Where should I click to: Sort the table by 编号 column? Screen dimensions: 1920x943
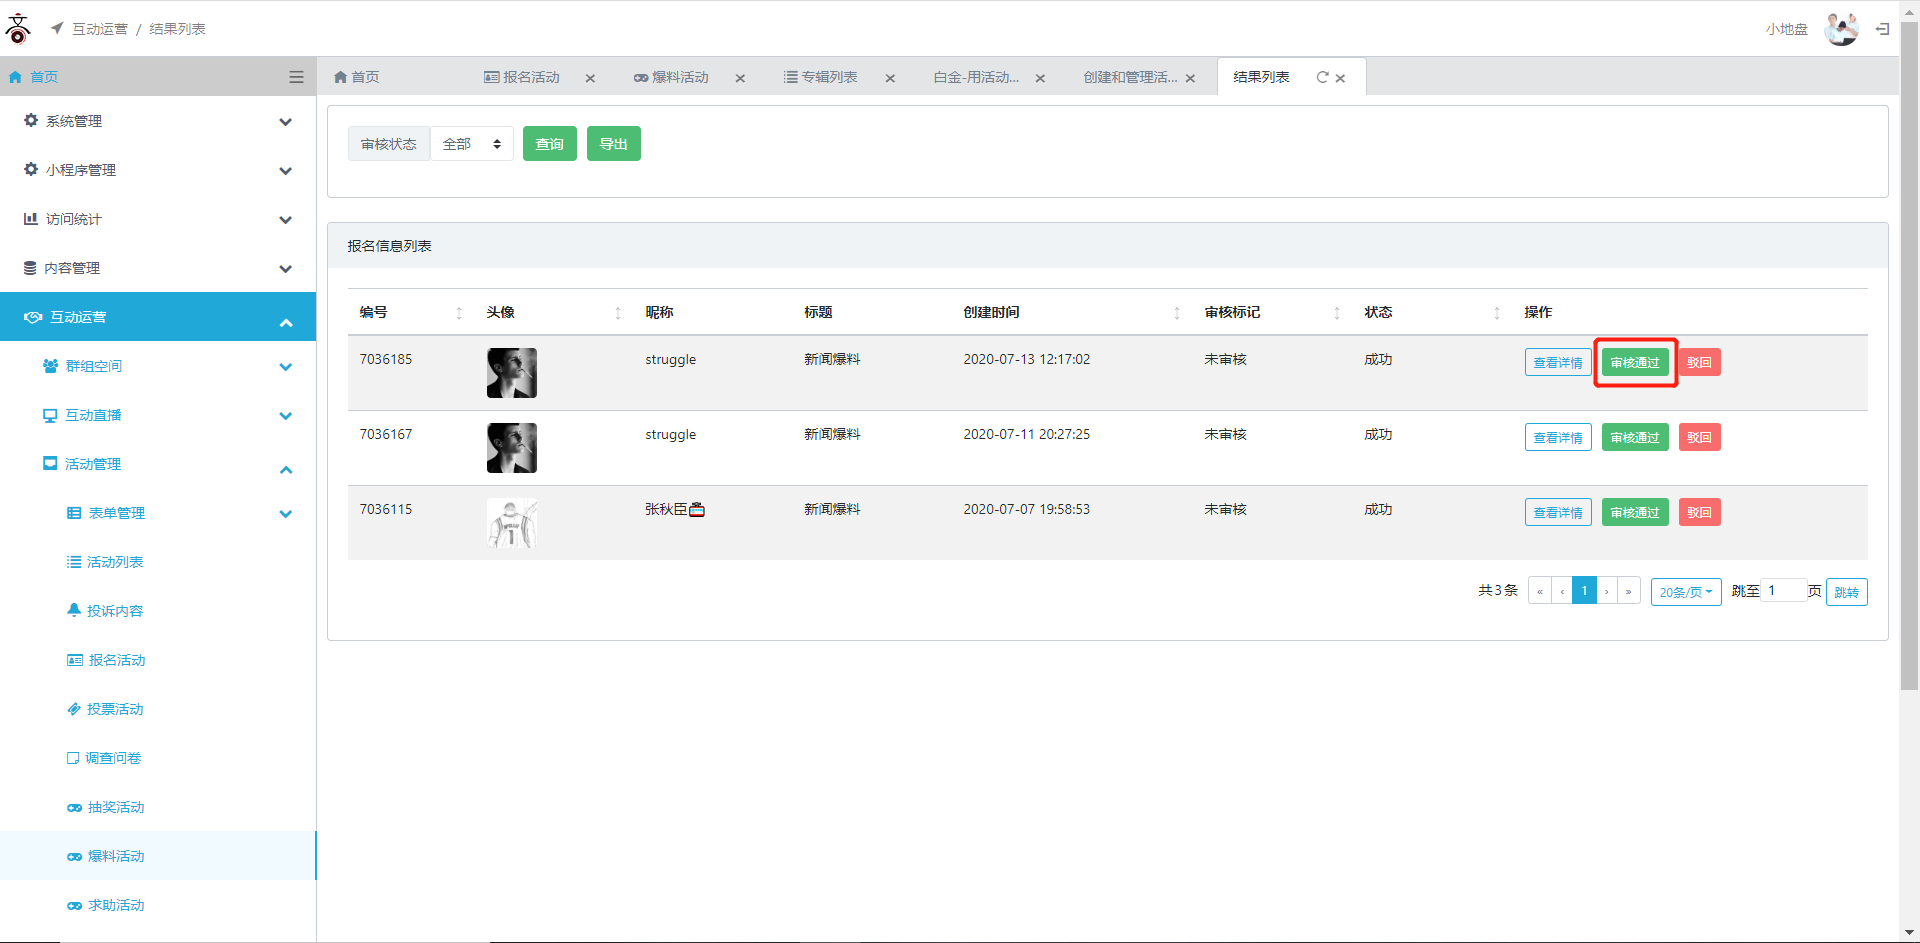pyautogui.click(x=459, y=313)
